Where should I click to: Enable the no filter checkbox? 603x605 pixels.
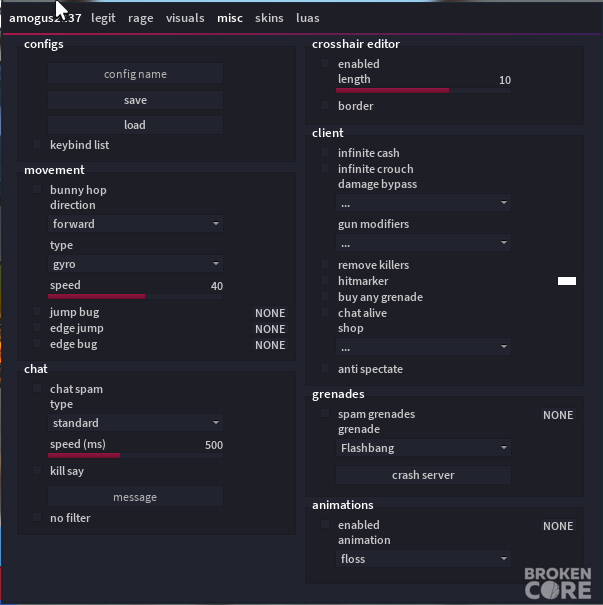tap(37, 517)
